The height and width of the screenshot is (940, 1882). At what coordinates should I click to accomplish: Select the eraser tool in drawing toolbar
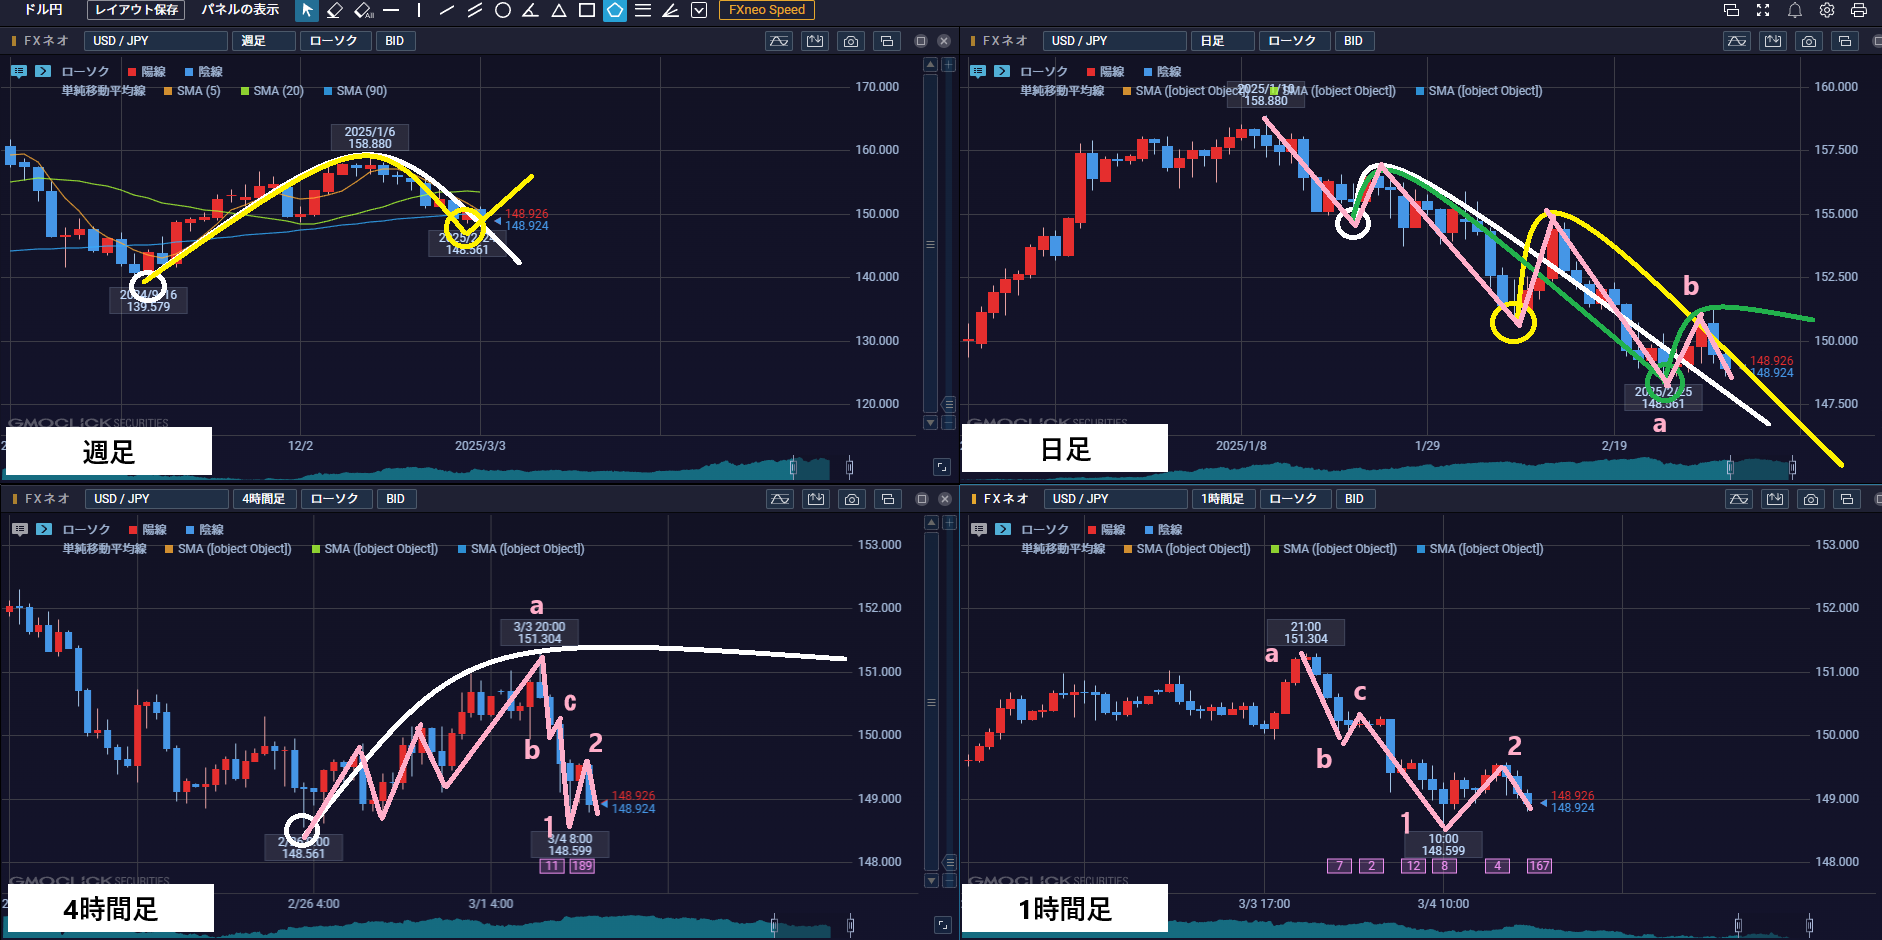click(x=335, y=10)
